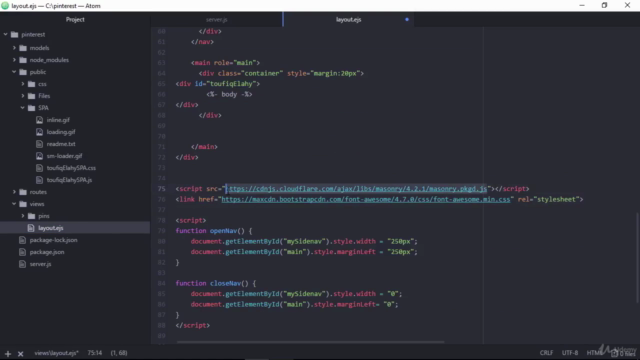Open readme.txt from the SPA folder

pyautogui.click(x=61, y=144)
